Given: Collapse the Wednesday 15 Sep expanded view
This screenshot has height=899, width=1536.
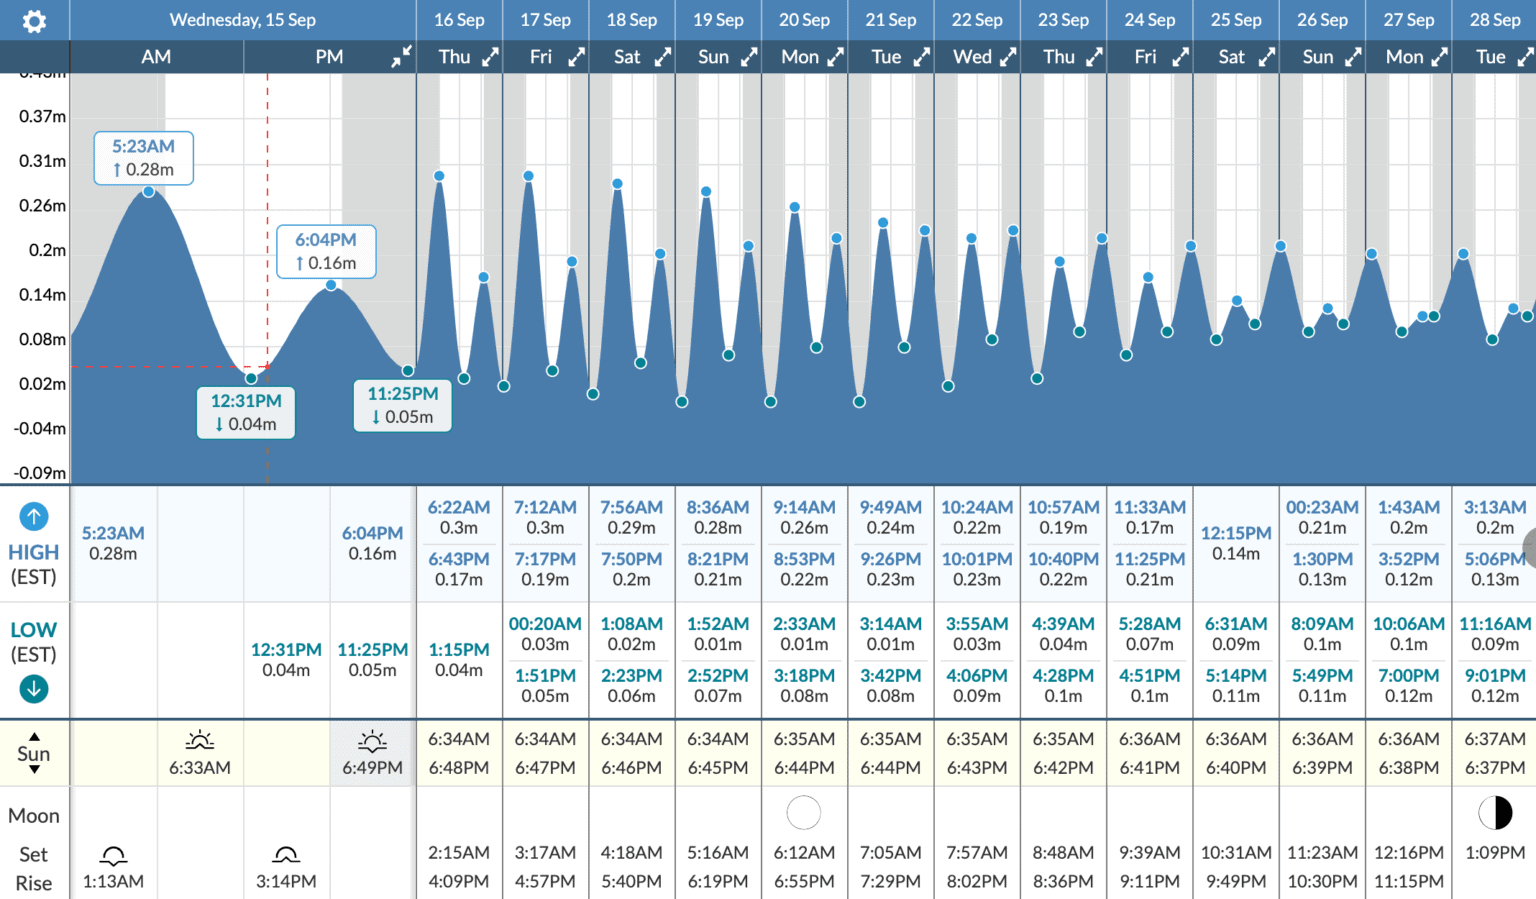Looking at the screenshot, I should pos(401,58).
